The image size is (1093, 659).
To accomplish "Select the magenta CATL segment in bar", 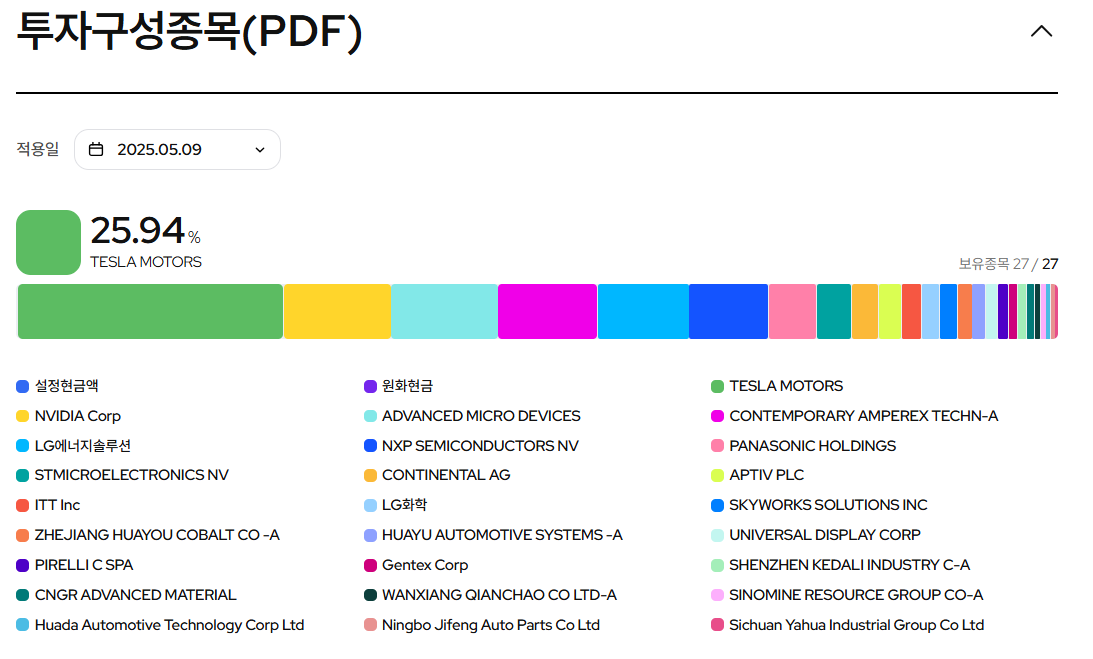I will (x=547, y=312).
